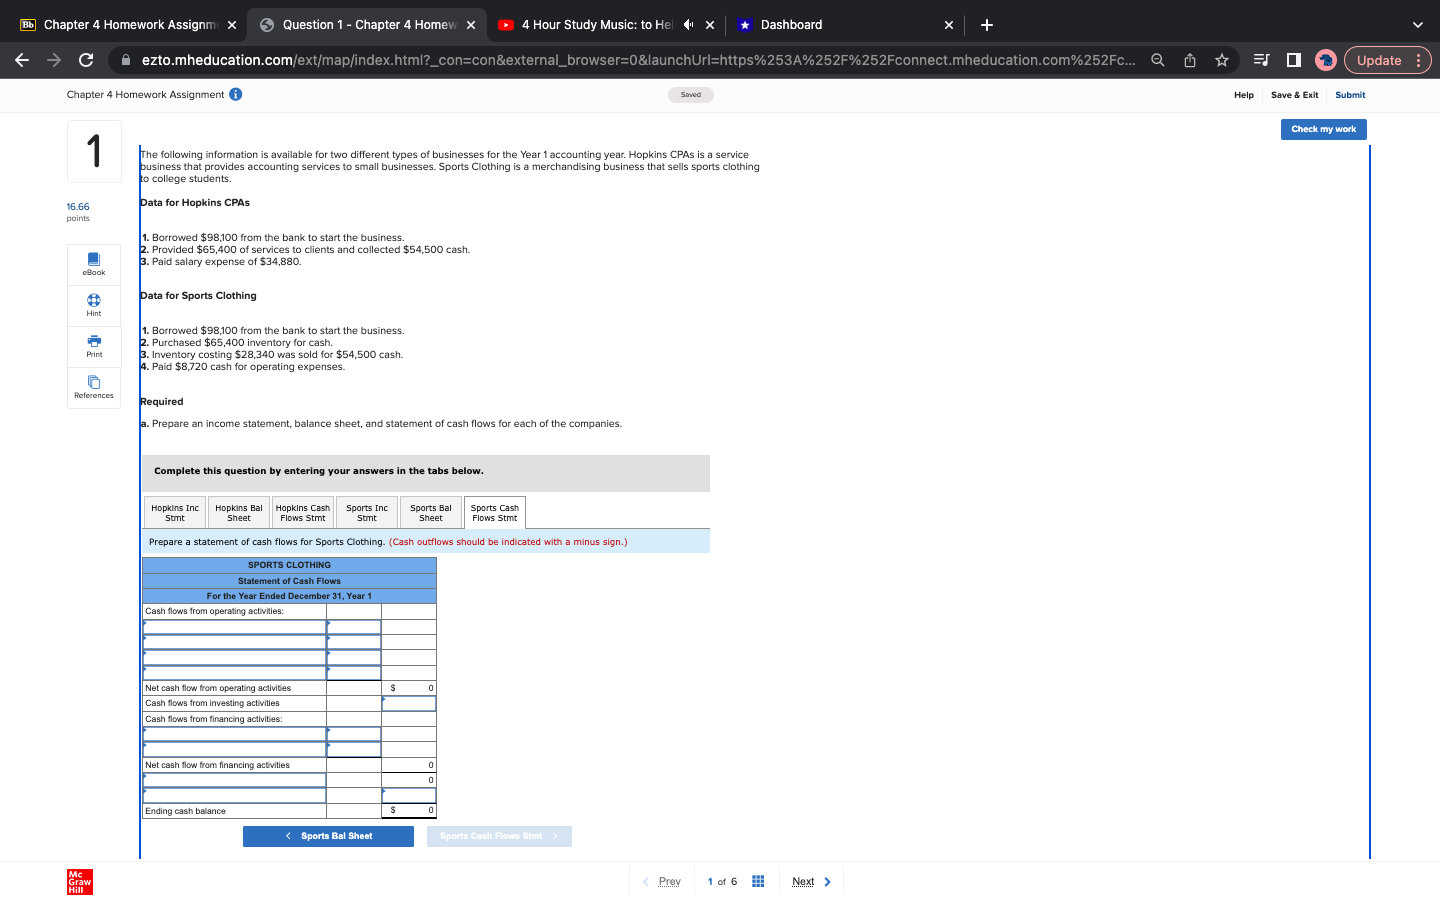Expand the tab search chevron in title bar
This screenshot has height=900, width=1440.
[x=1417, y=25]
